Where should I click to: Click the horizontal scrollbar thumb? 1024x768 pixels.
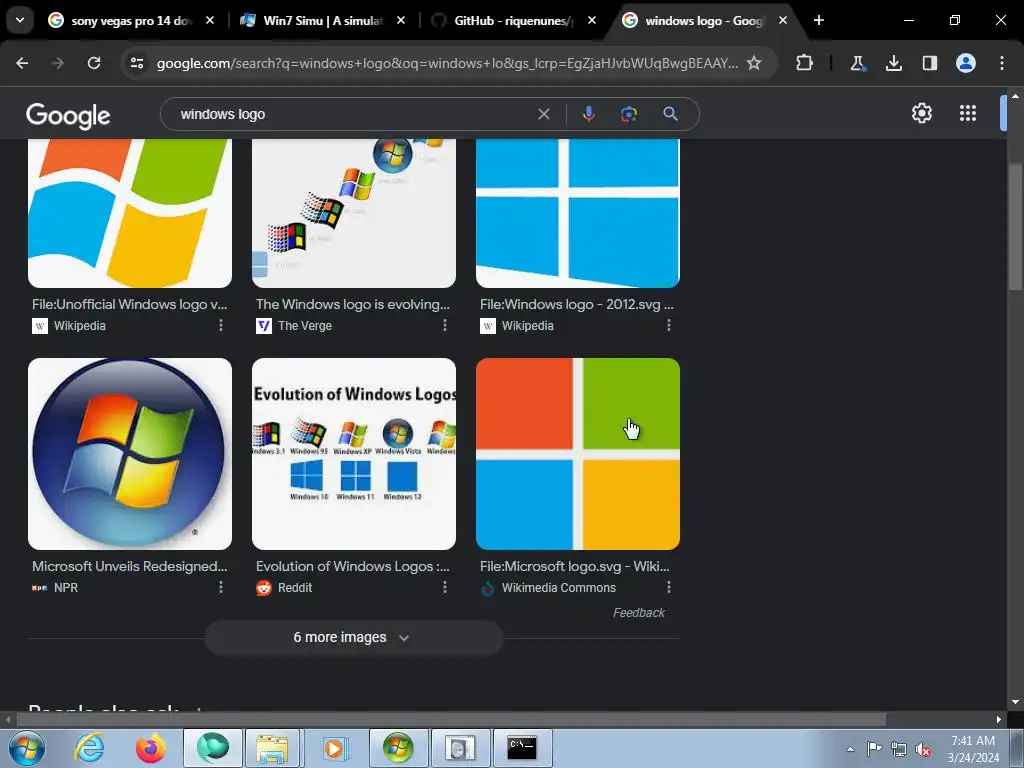tap(451, 720)
